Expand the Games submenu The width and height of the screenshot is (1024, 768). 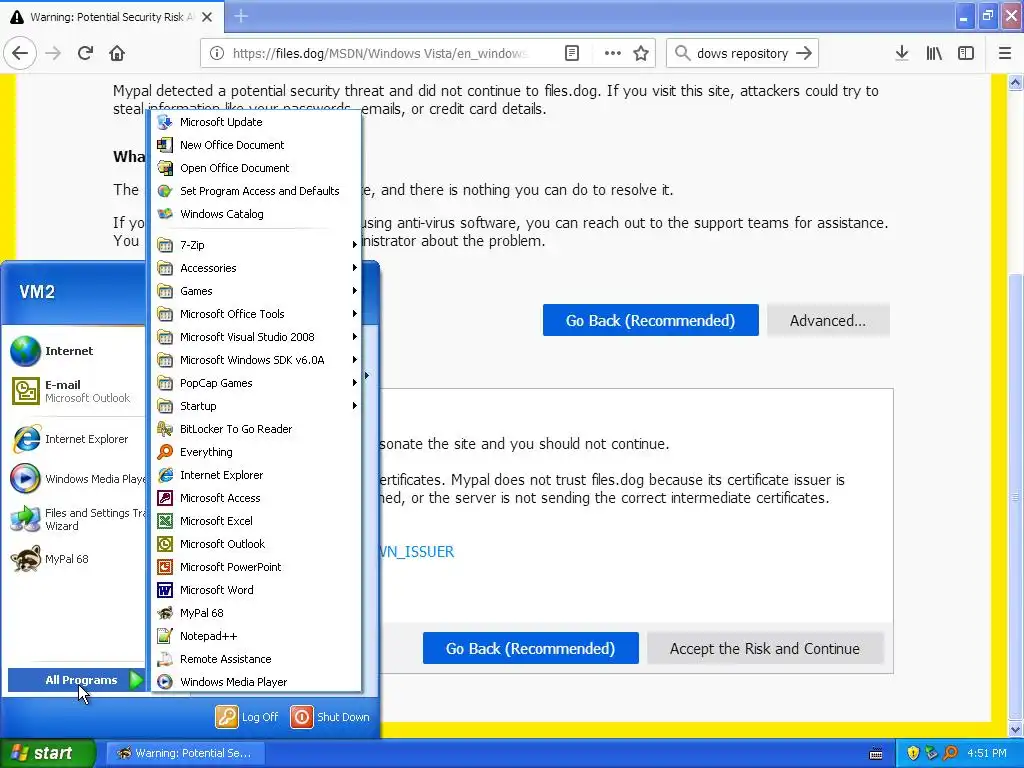(x=256, y=291)
